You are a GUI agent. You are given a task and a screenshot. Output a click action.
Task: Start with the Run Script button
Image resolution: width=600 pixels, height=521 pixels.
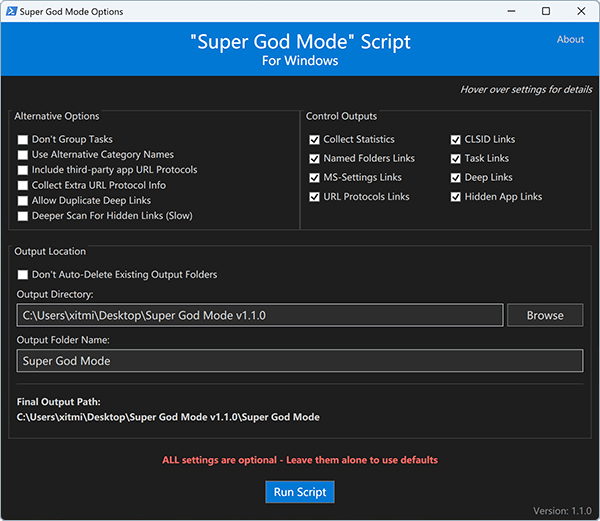(300, 492)
